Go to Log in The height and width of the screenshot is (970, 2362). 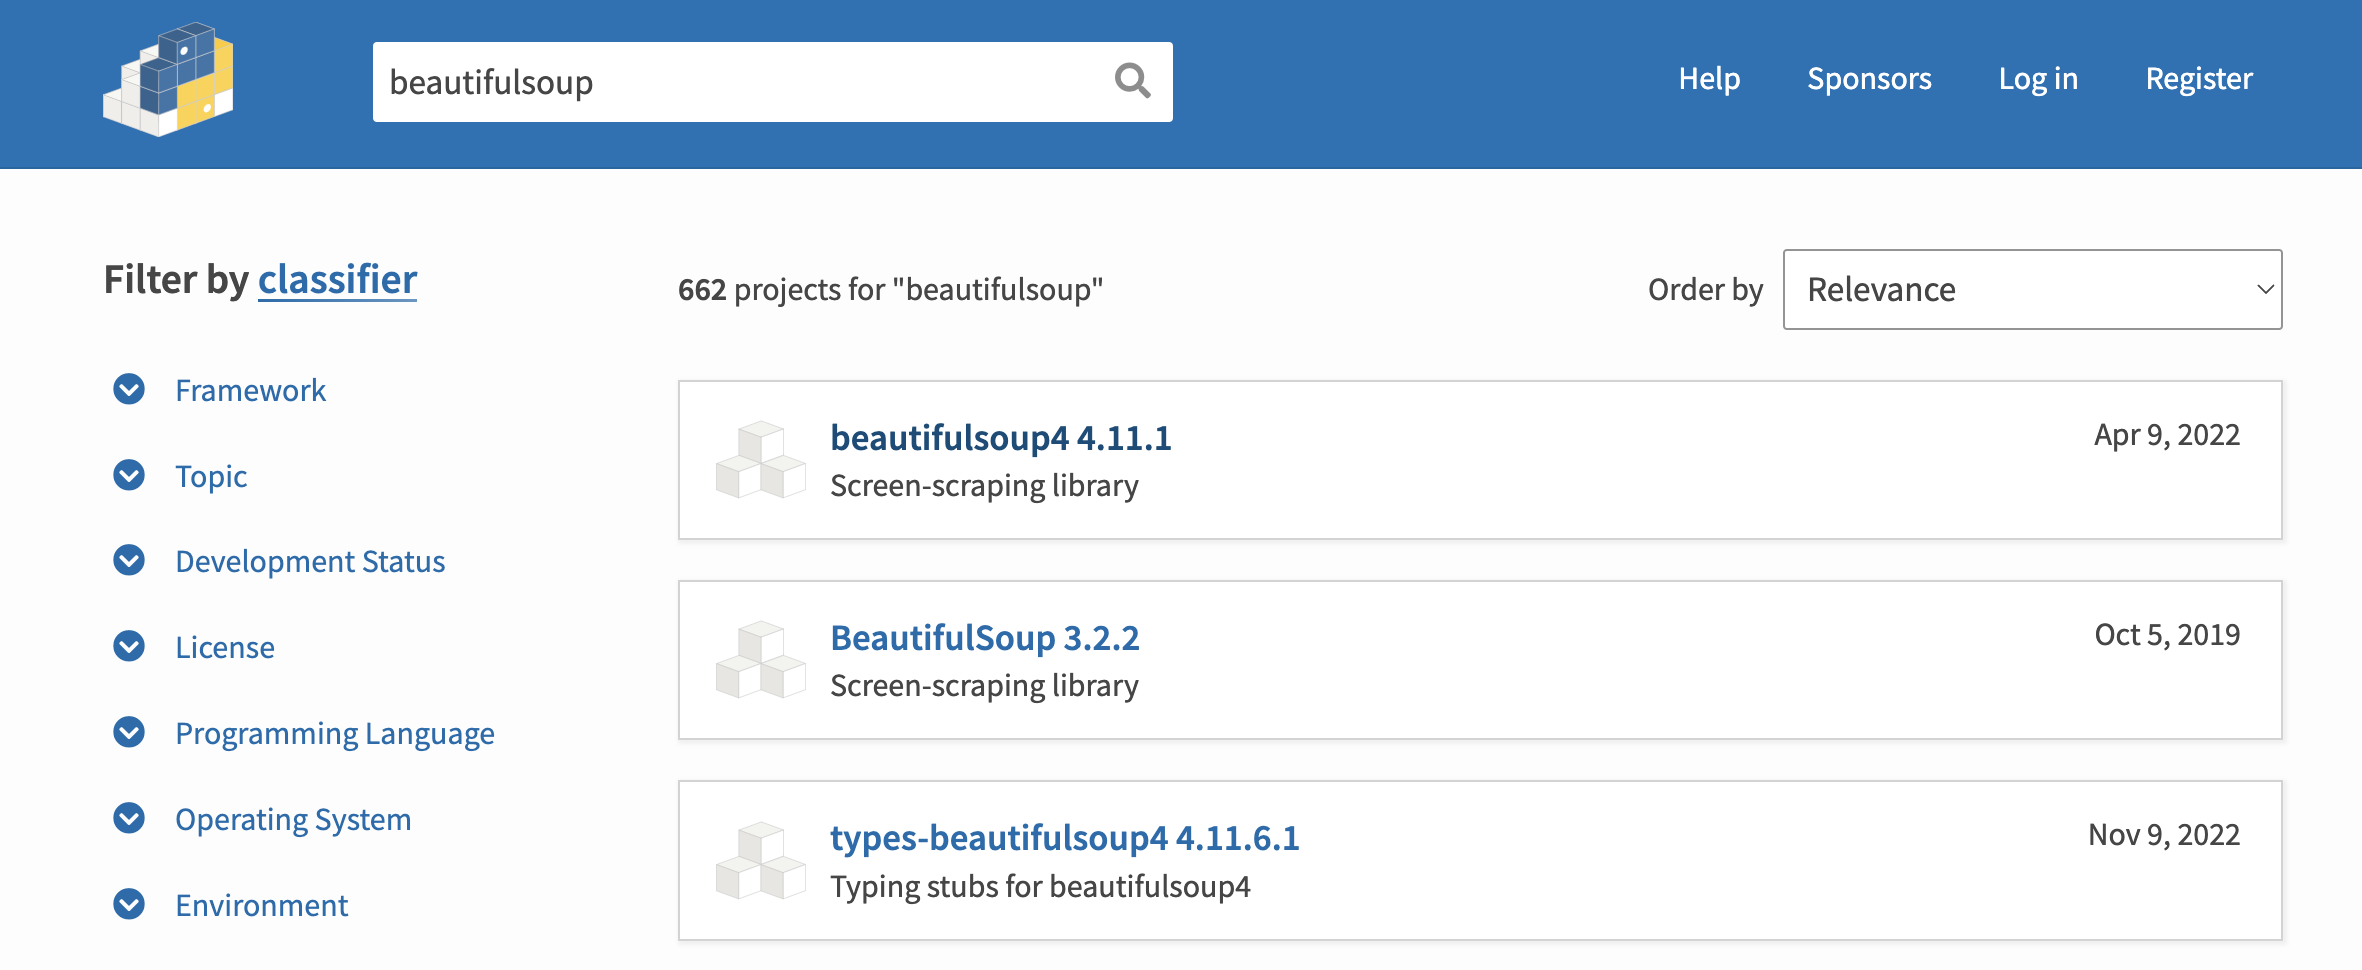(x=2038, y=79)
